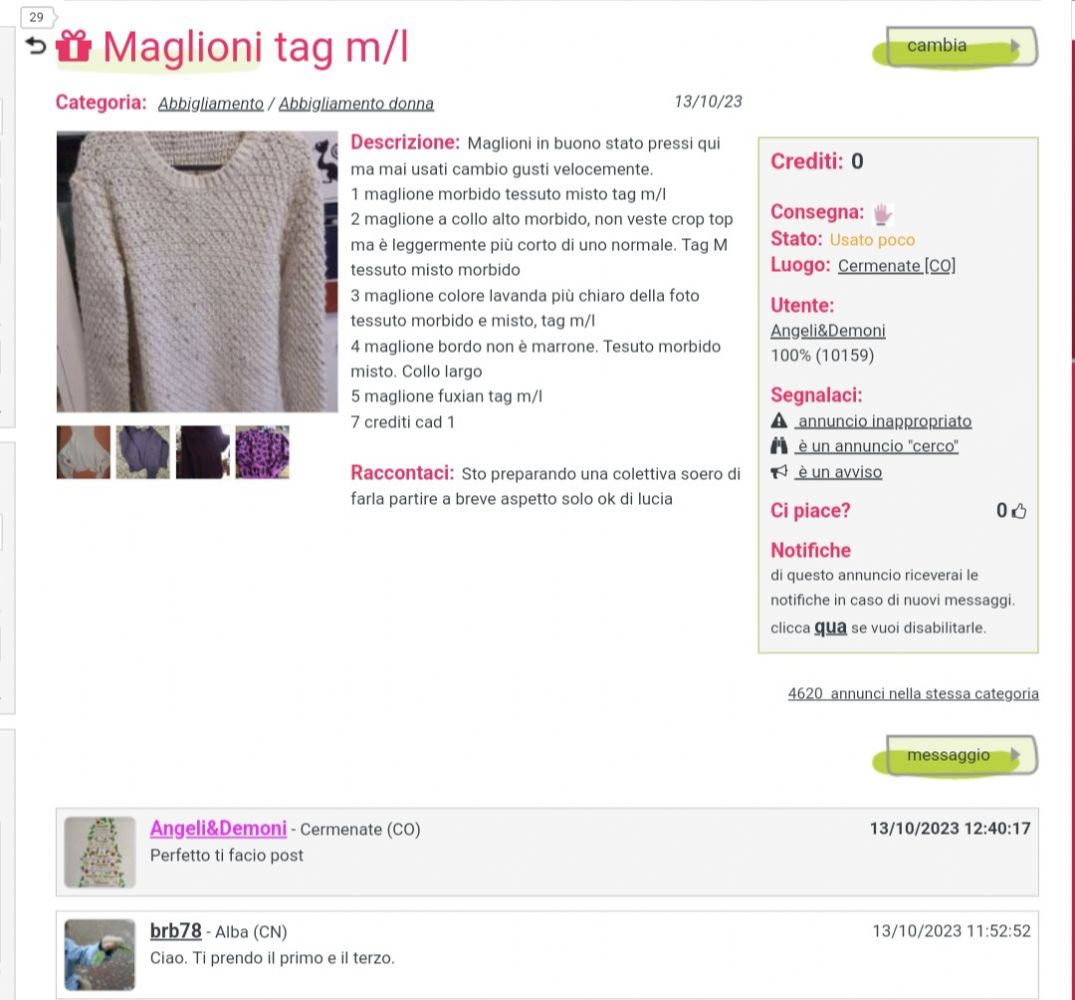Open the Abbigliamento category link
Screen dimensions: 1075x1000
pos(210,103)
